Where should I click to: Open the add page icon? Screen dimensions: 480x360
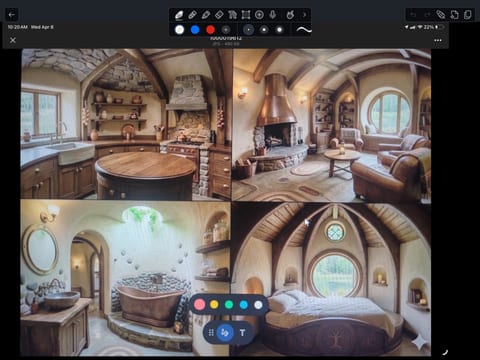[x=454, y=15]
